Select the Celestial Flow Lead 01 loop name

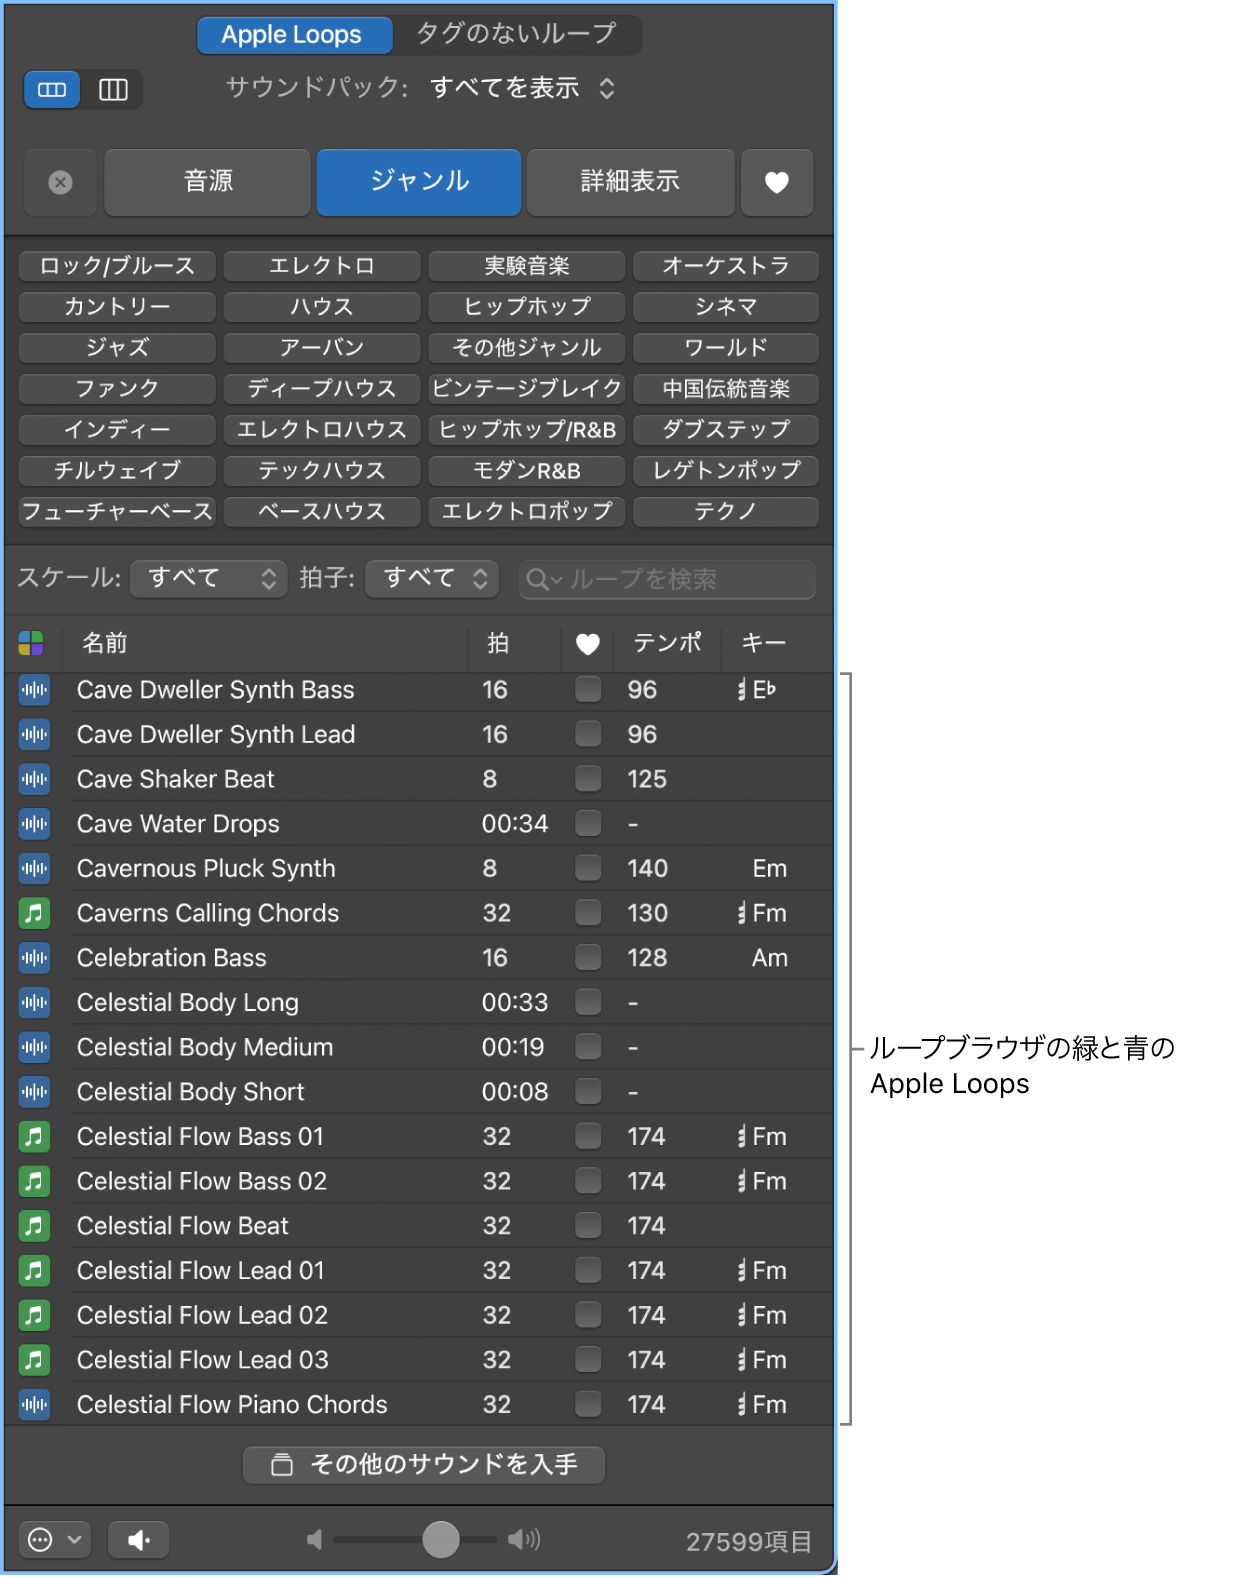(x=201, y=1271)
